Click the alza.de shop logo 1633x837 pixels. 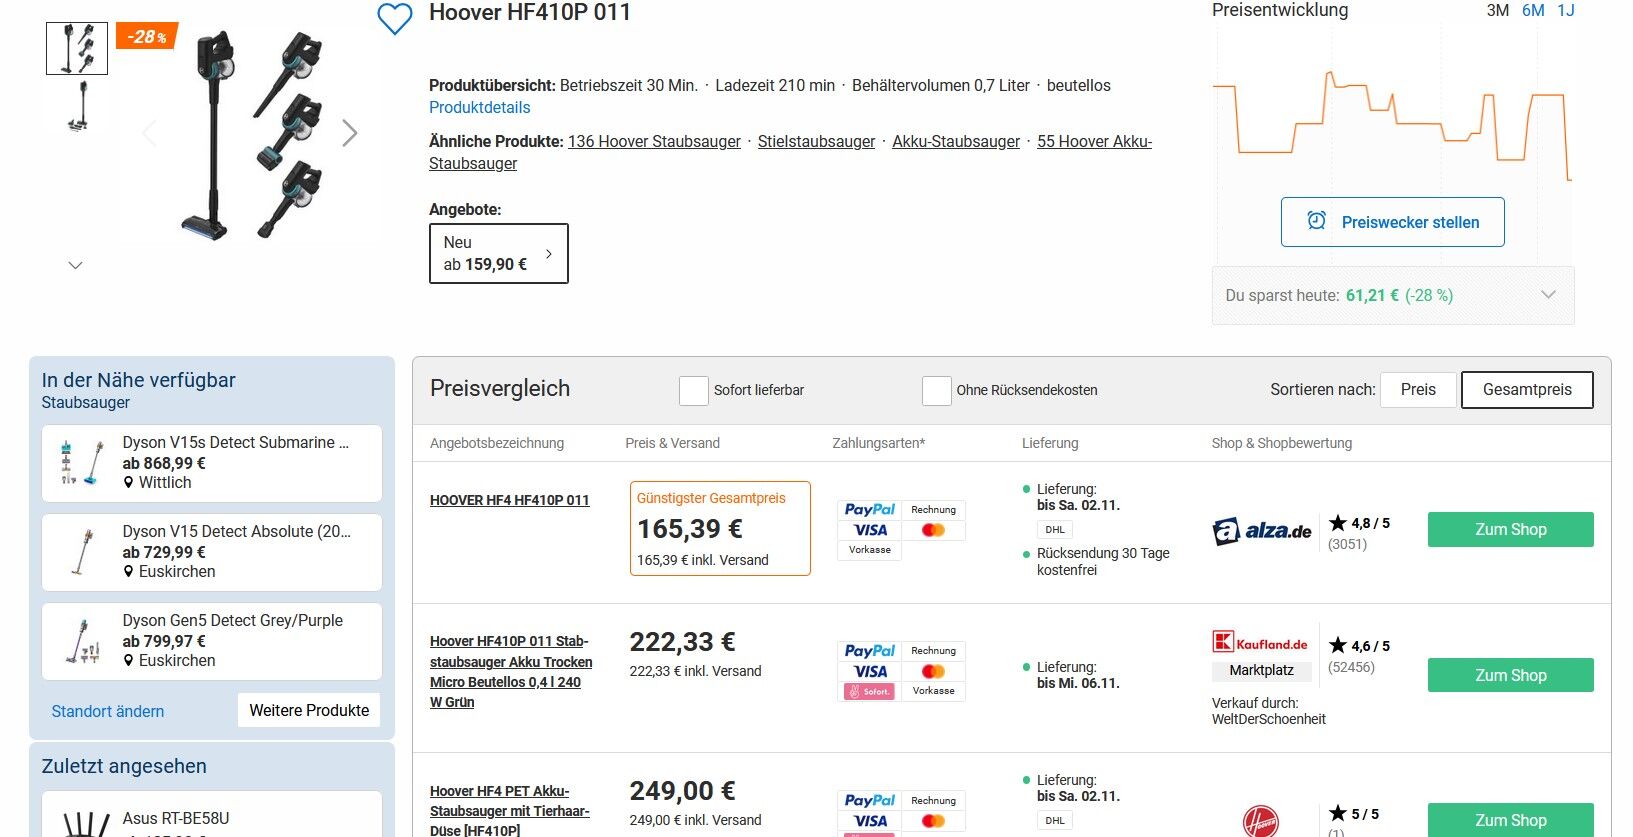pyautogui.click(x=1262, y=531)
